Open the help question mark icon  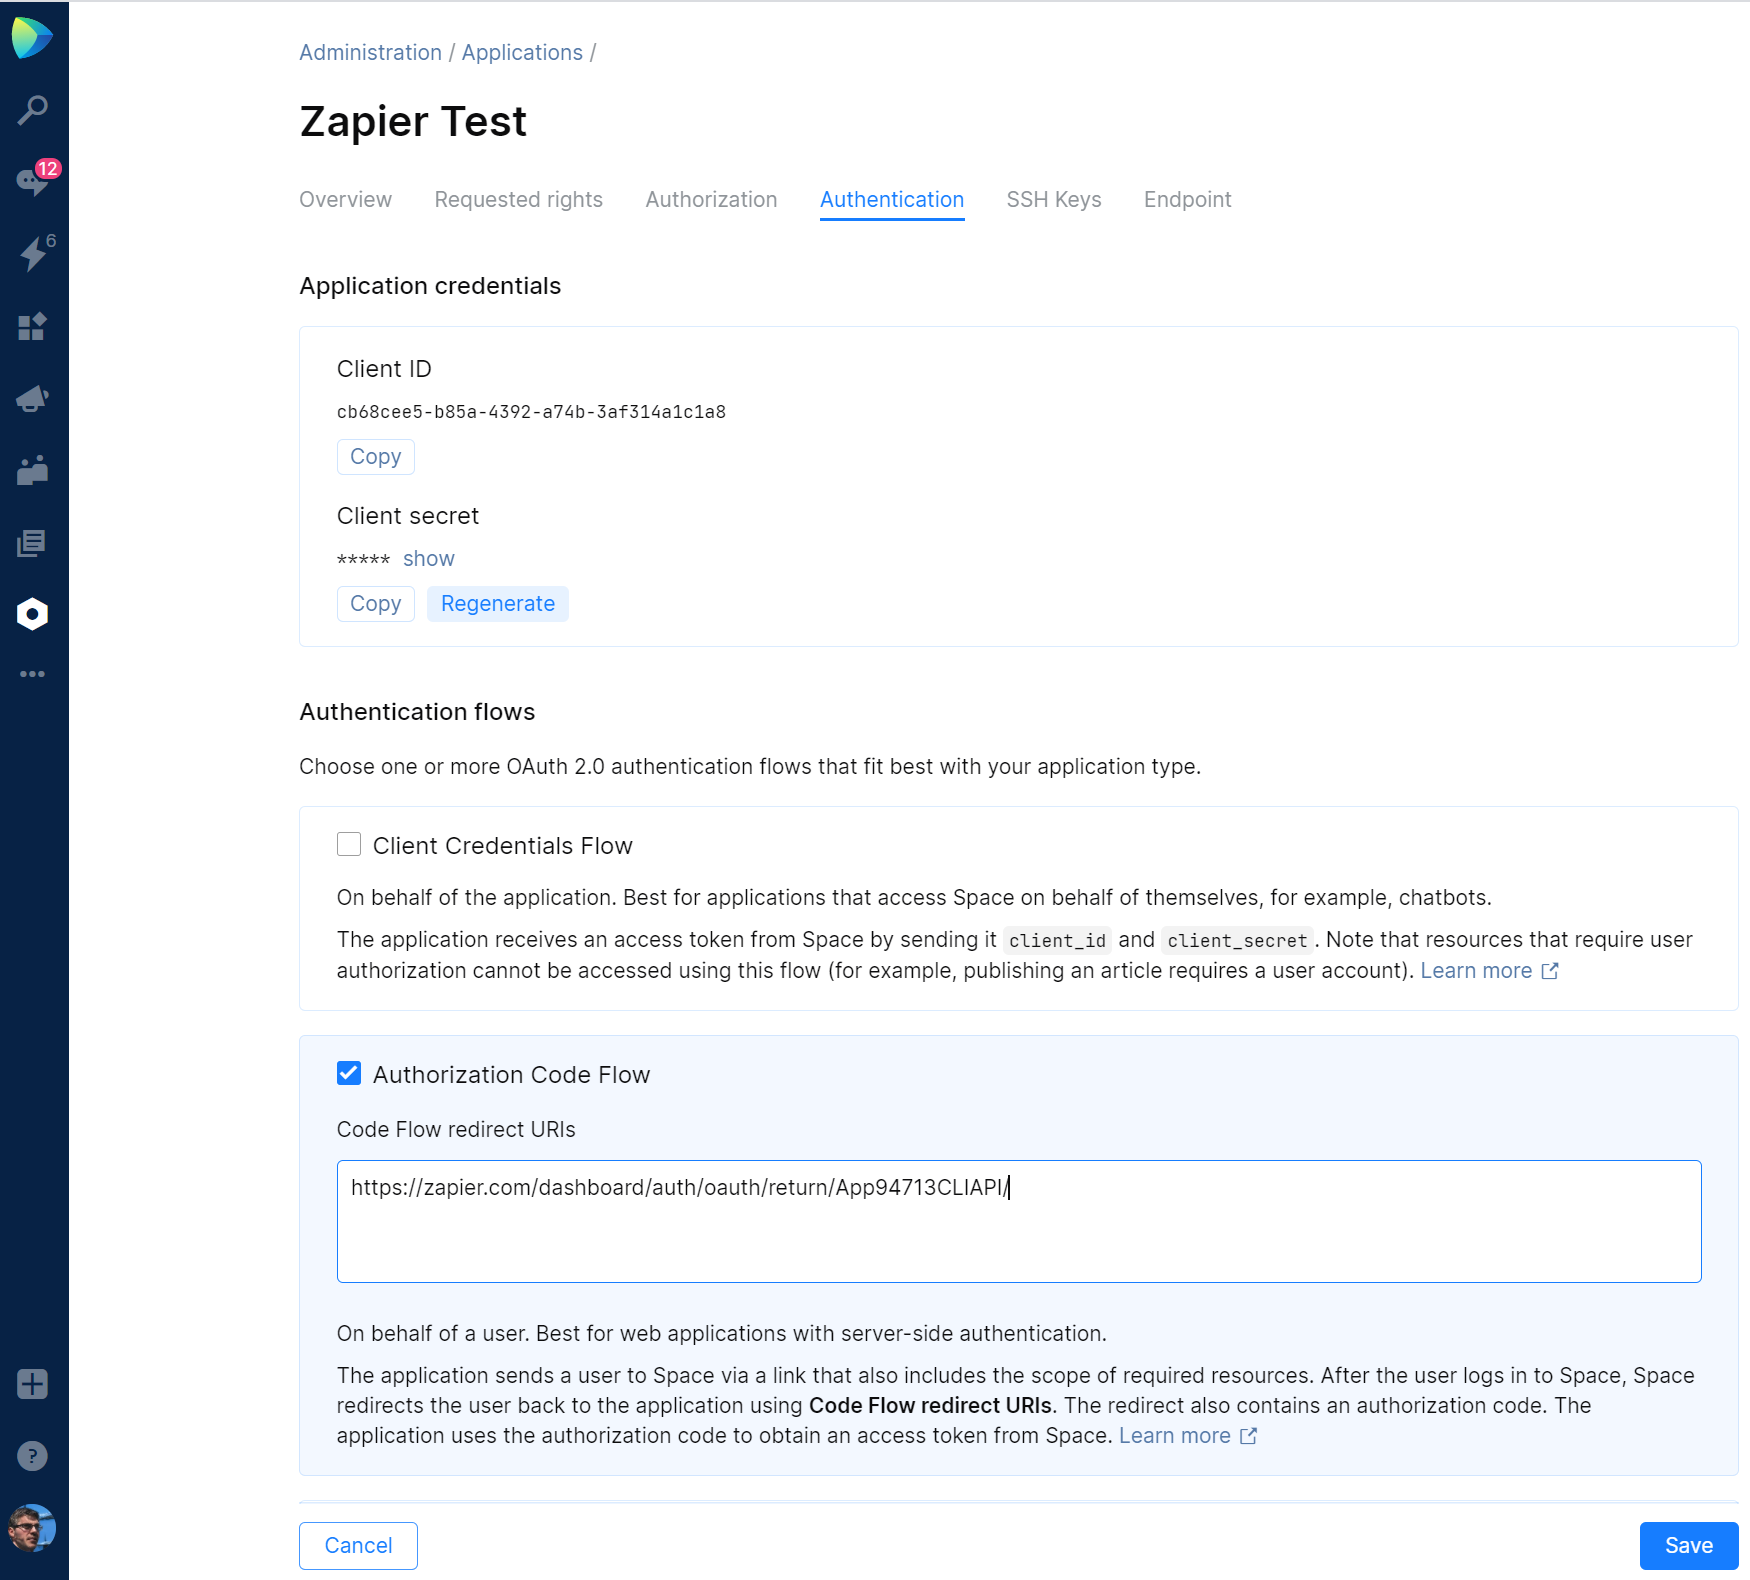click(x=33, y=1456)
